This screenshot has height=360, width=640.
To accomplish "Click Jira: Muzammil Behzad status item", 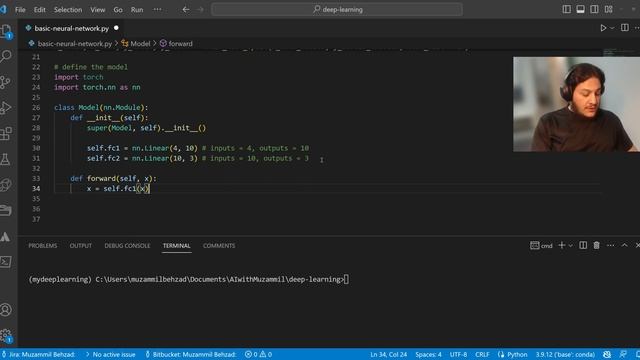I will [39, 354].
